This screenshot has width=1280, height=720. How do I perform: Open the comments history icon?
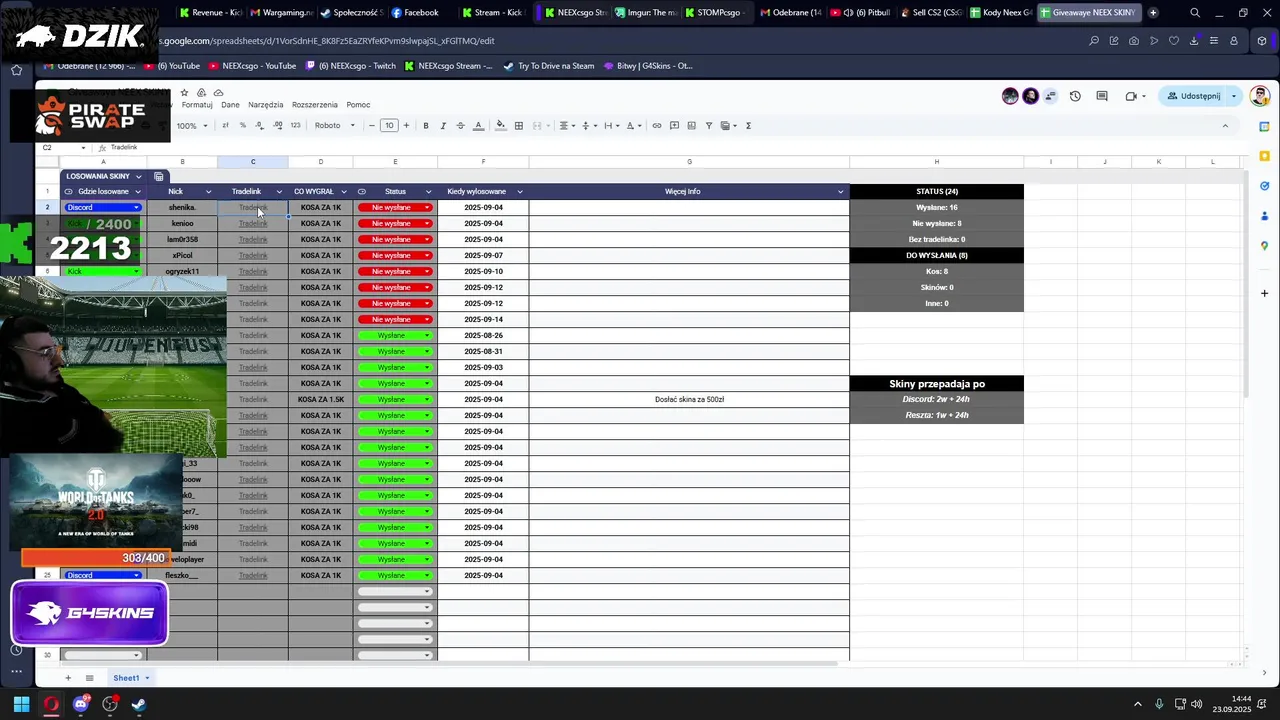click(1102, 96)
